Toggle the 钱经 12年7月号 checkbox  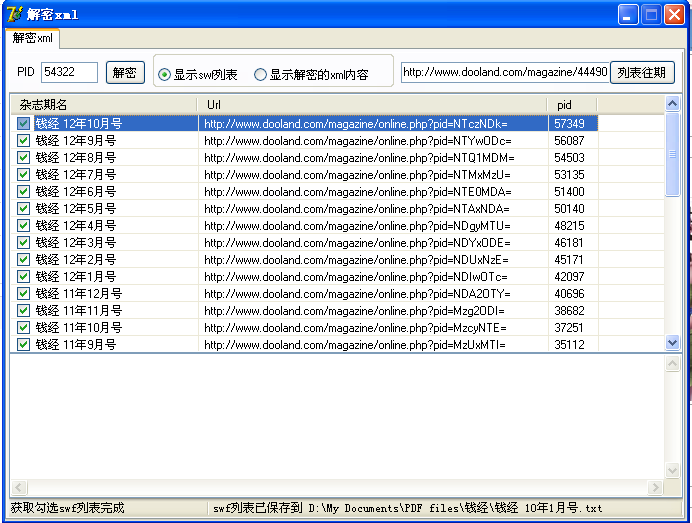point(23,175)
